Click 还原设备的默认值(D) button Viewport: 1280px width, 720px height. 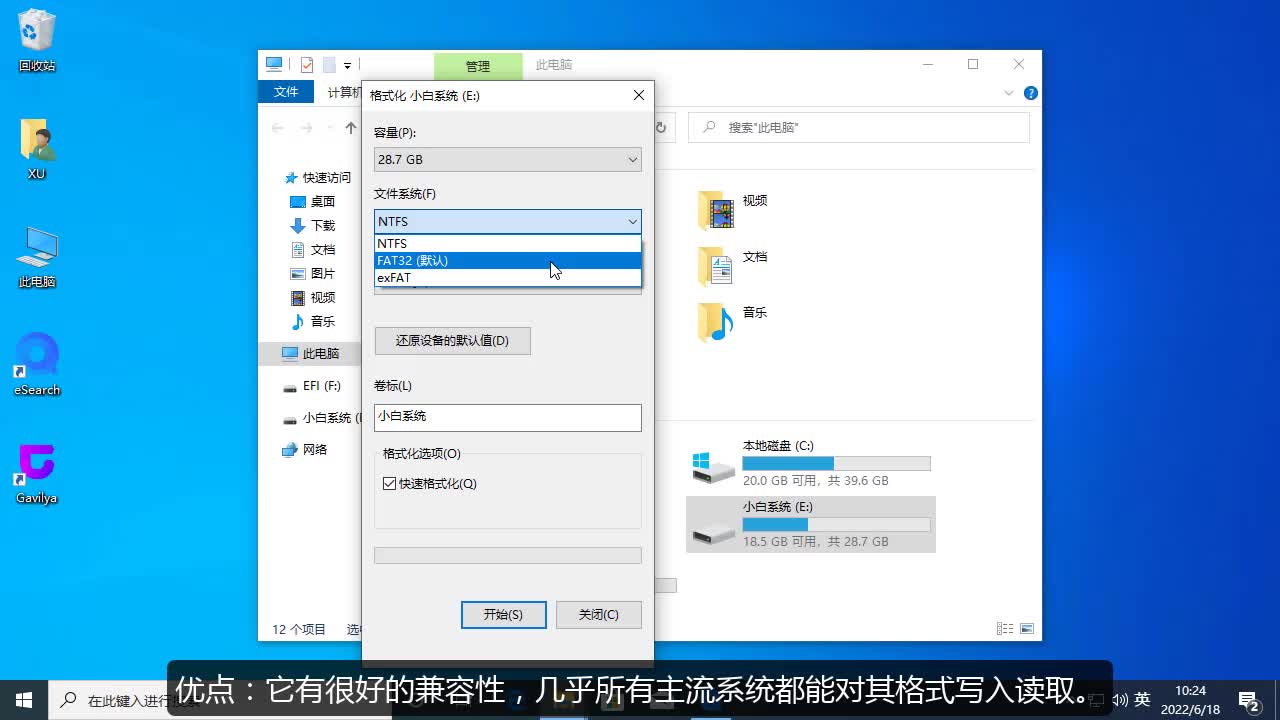452,340
